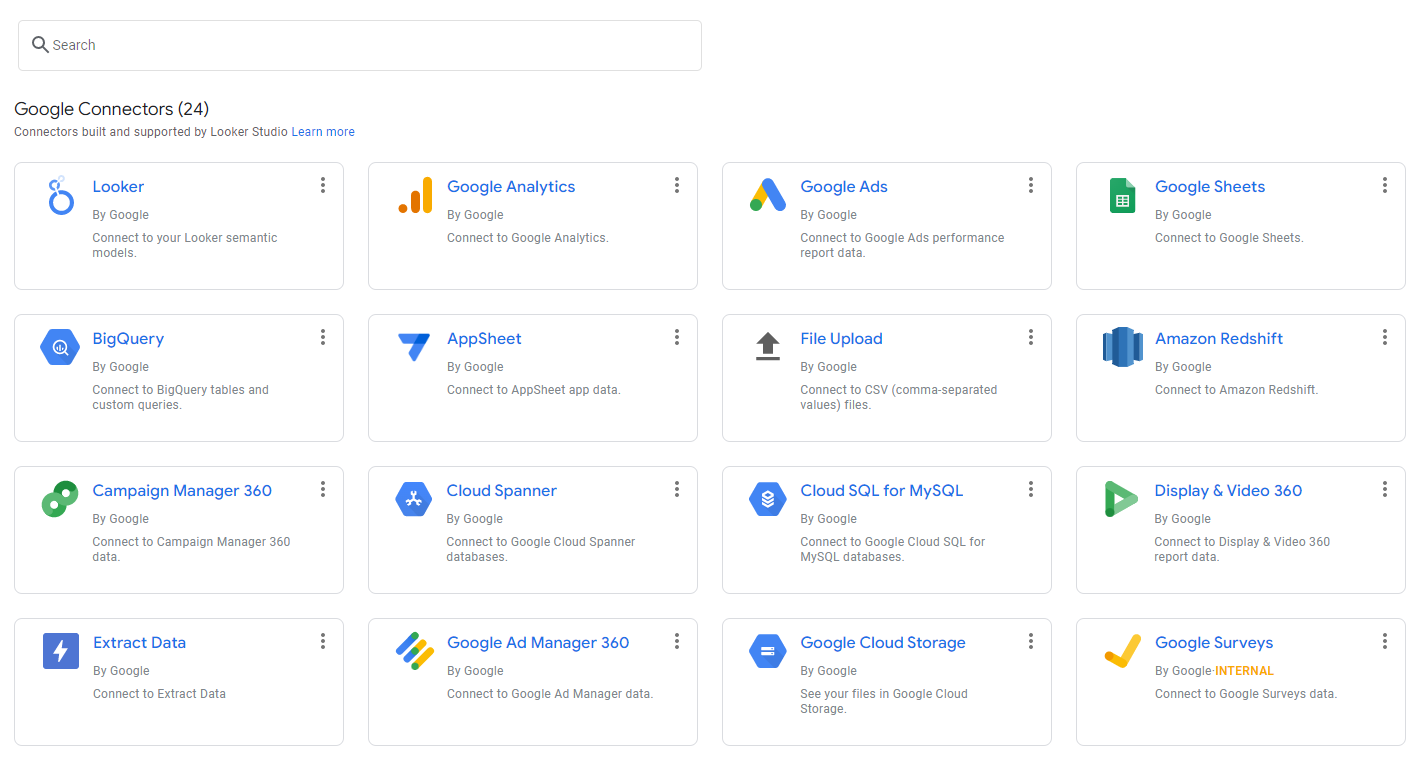Click the Google Cloud Storage icon
The height and width of the screenshot is (758, 1419).
(768, 651)
